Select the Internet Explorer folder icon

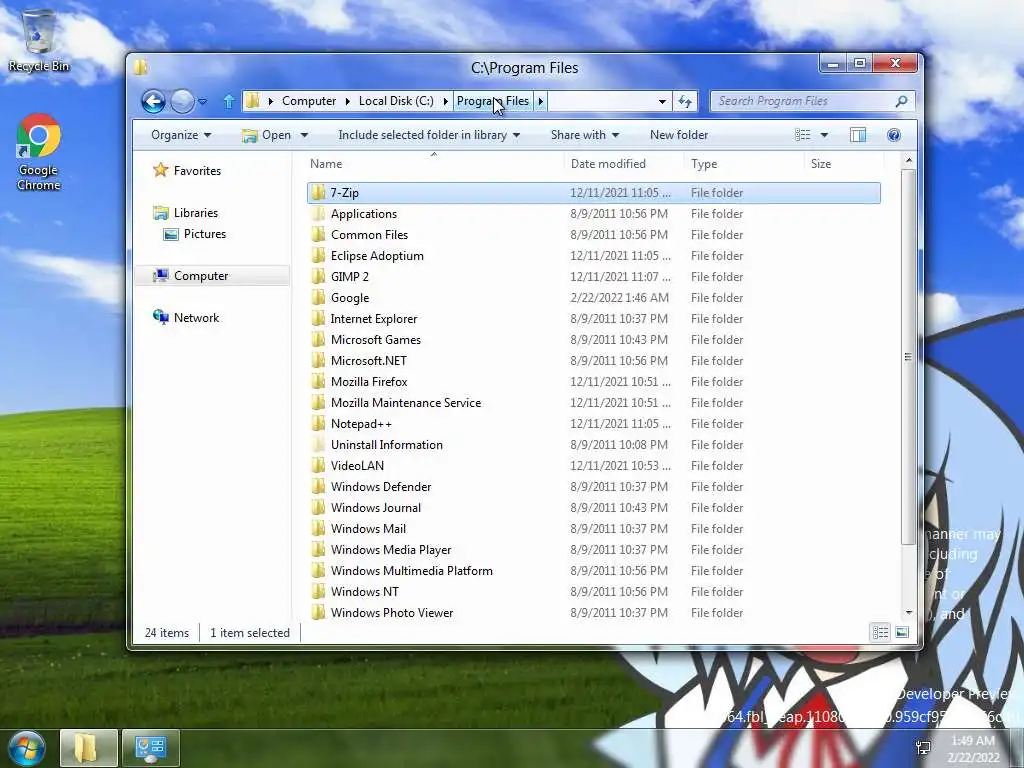(x=318, y=319)
